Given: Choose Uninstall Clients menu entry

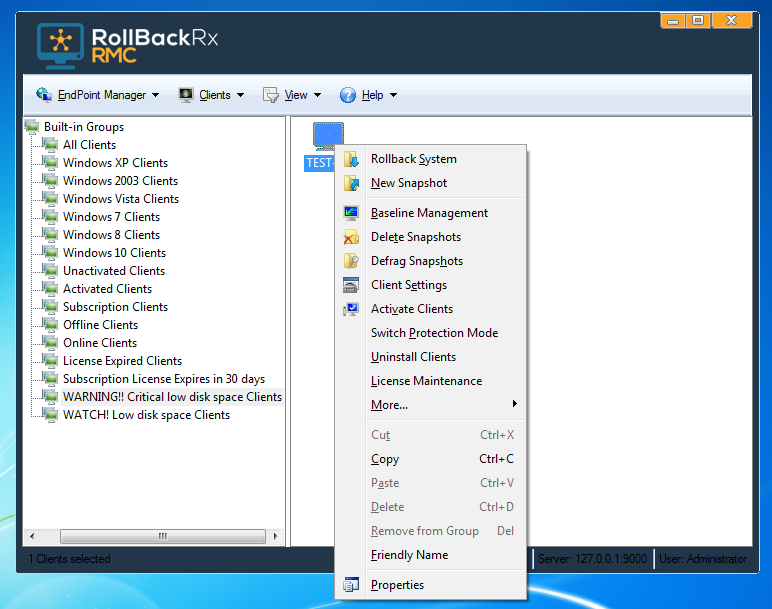Looking at the screenshot, I should coord(430,357).
